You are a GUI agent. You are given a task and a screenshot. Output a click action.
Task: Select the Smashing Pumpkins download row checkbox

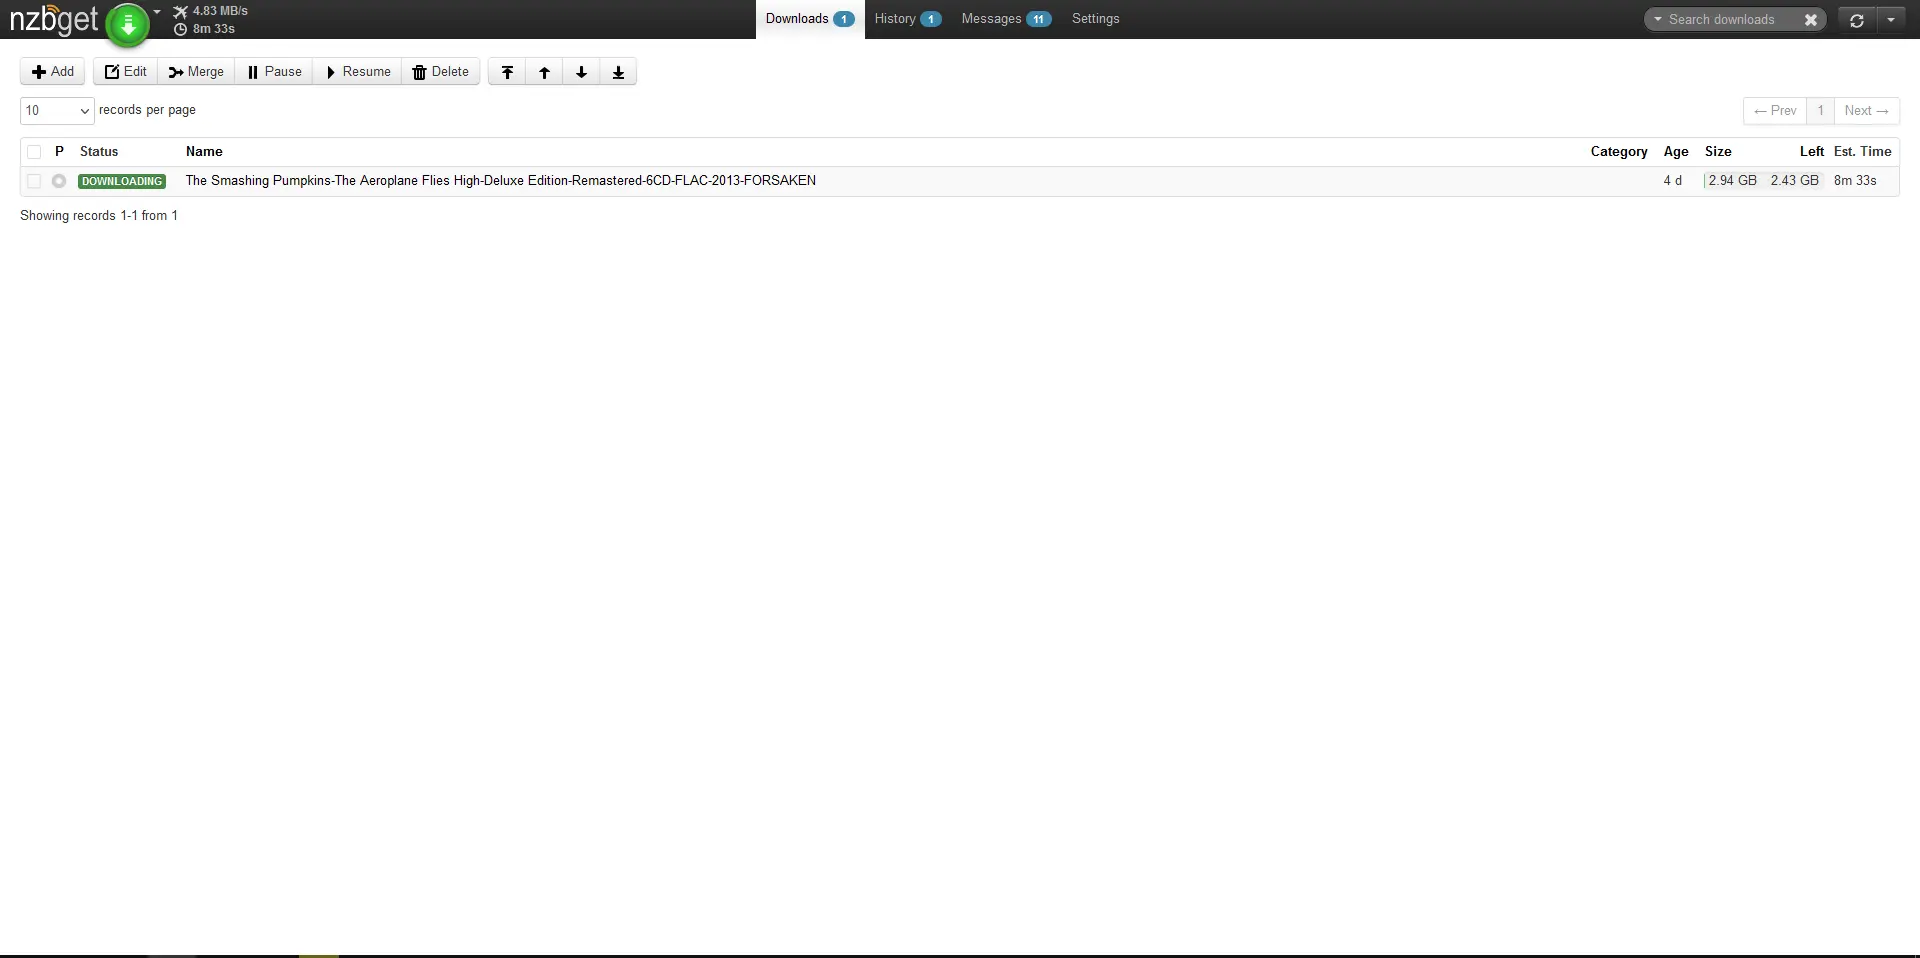[34, 181]
